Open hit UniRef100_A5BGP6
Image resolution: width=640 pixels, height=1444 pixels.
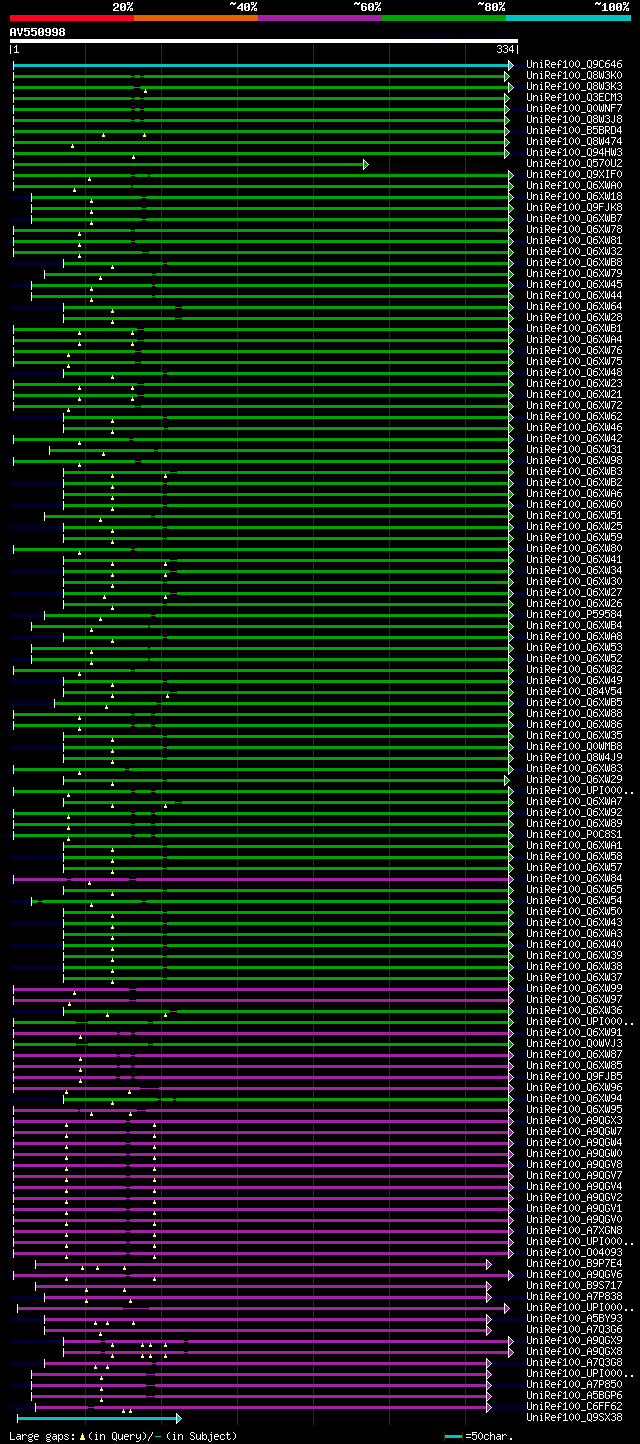tap(574, 1396)
